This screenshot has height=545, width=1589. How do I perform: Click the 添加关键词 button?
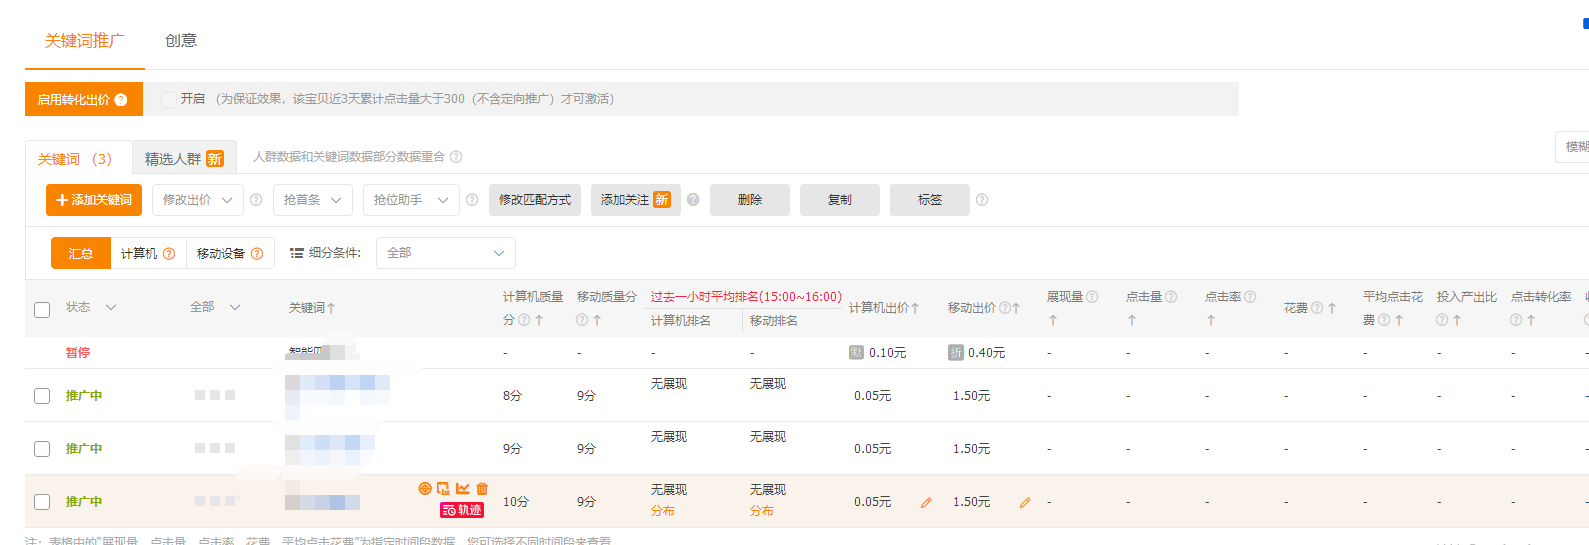94,200
